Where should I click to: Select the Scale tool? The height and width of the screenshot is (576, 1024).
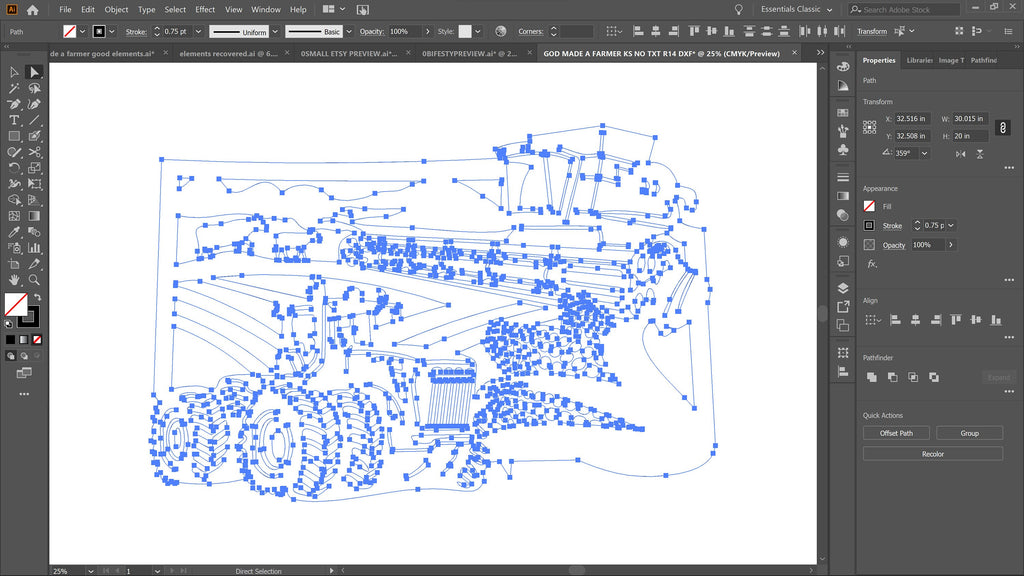click(x=34, y=168)
